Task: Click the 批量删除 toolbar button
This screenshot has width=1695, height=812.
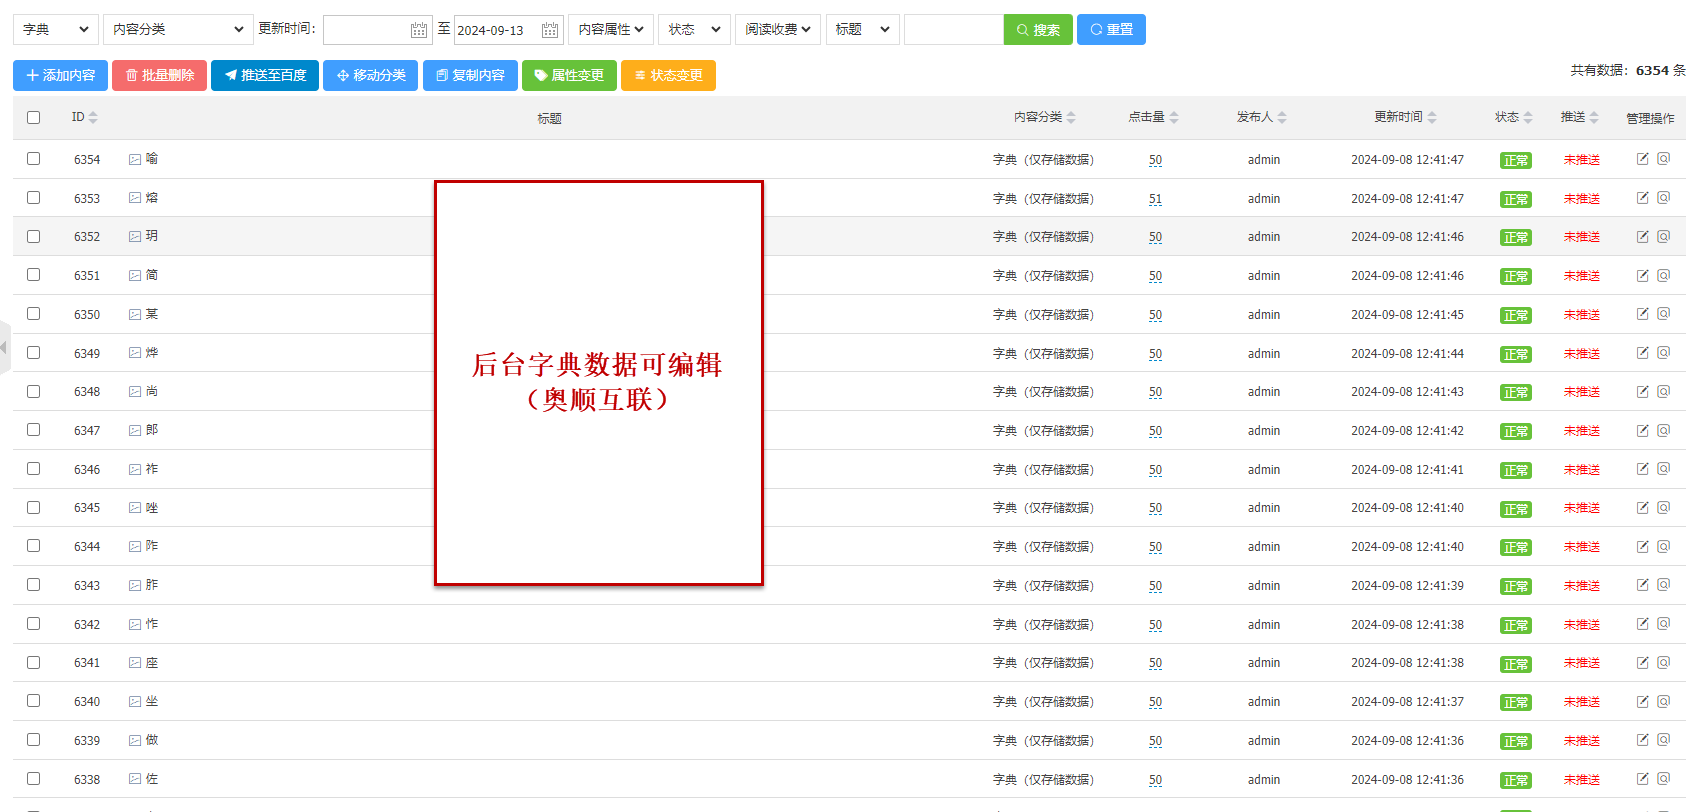Action: point(159,76)
